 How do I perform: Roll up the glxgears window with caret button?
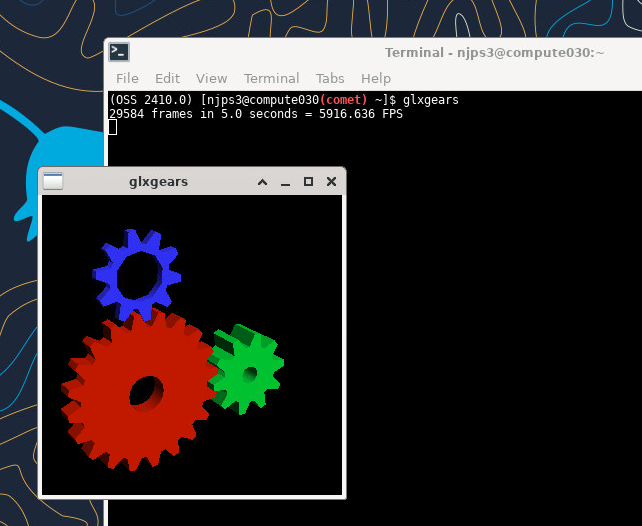[x=262, y=182]
